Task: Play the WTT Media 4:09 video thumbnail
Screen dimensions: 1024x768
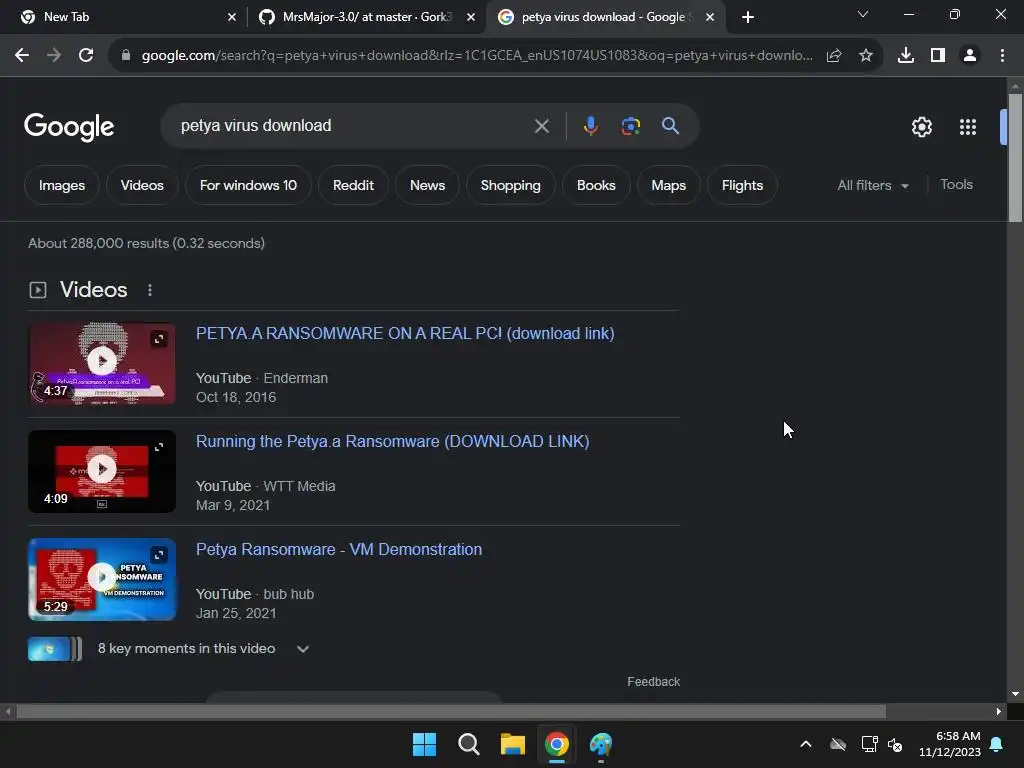Action: point(102,471)
